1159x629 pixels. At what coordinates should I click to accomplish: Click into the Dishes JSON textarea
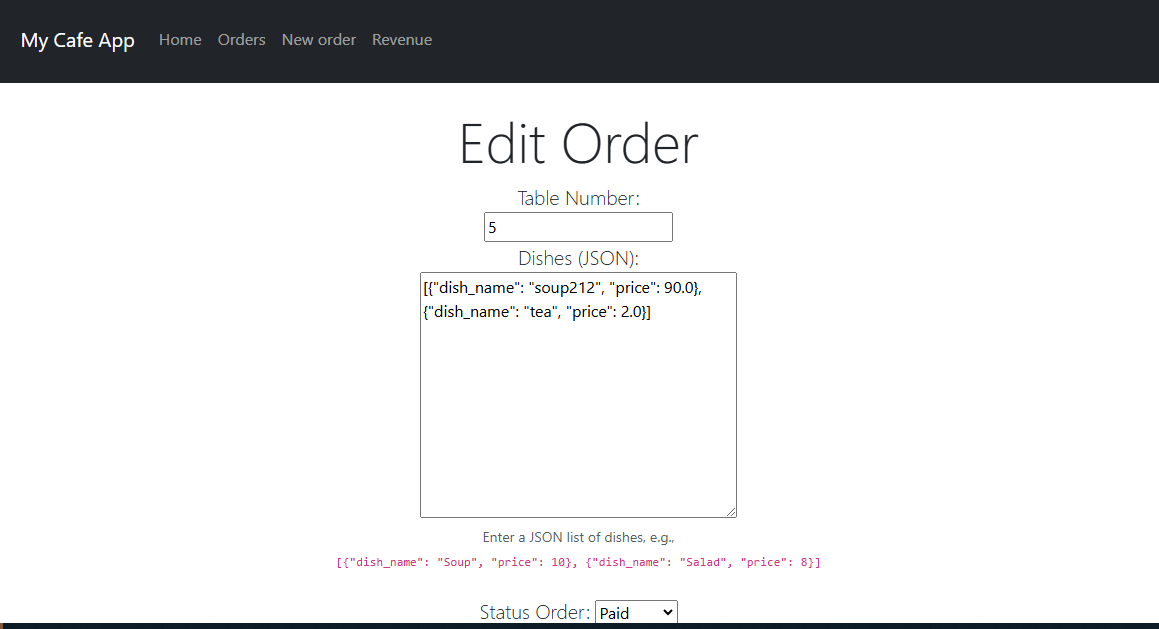point(578,395)
